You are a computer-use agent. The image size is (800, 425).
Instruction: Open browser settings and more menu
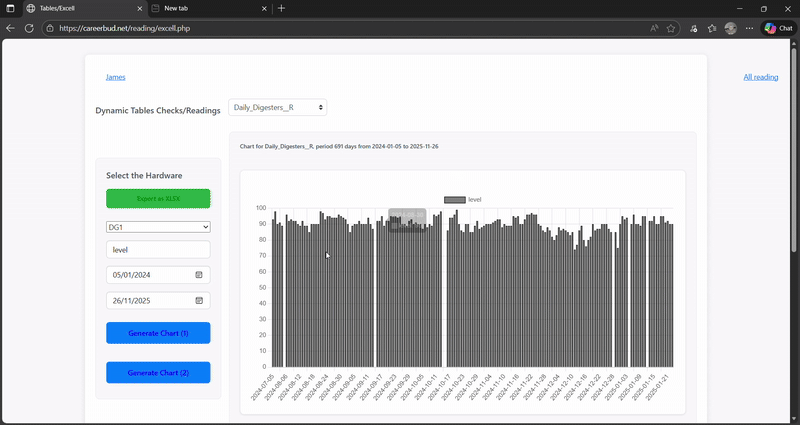pyautogui.click(x=749, y=28)
